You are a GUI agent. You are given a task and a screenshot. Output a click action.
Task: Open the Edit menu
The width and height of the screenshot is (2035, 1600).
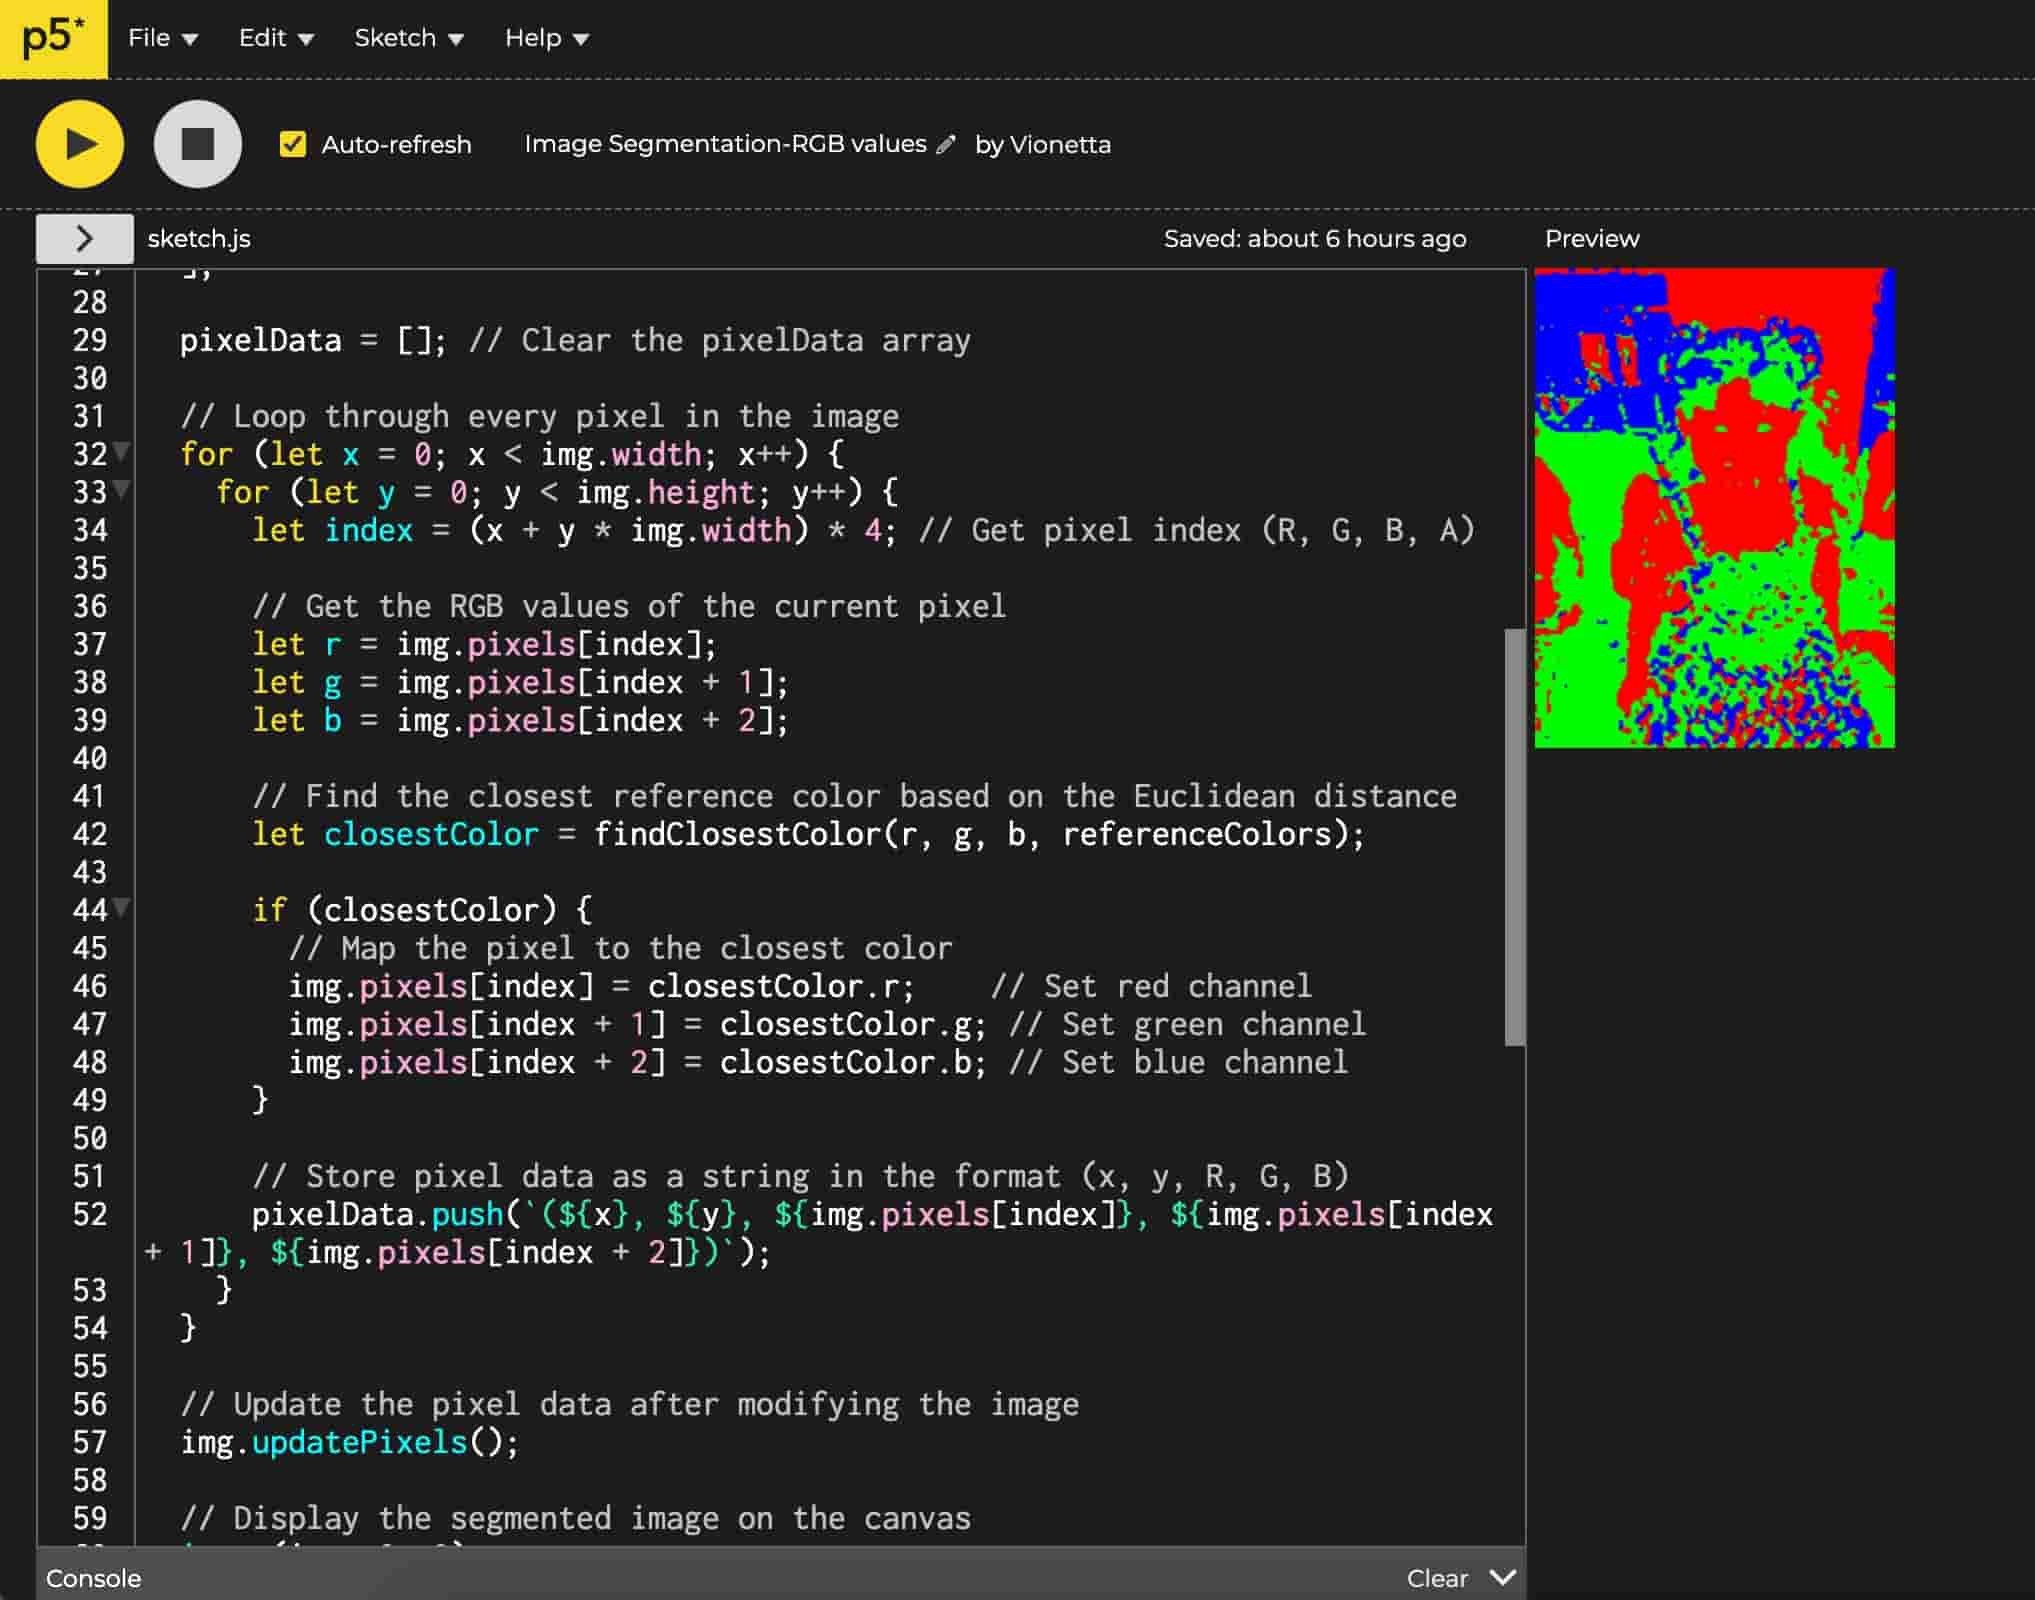click(x=276, y=38)
